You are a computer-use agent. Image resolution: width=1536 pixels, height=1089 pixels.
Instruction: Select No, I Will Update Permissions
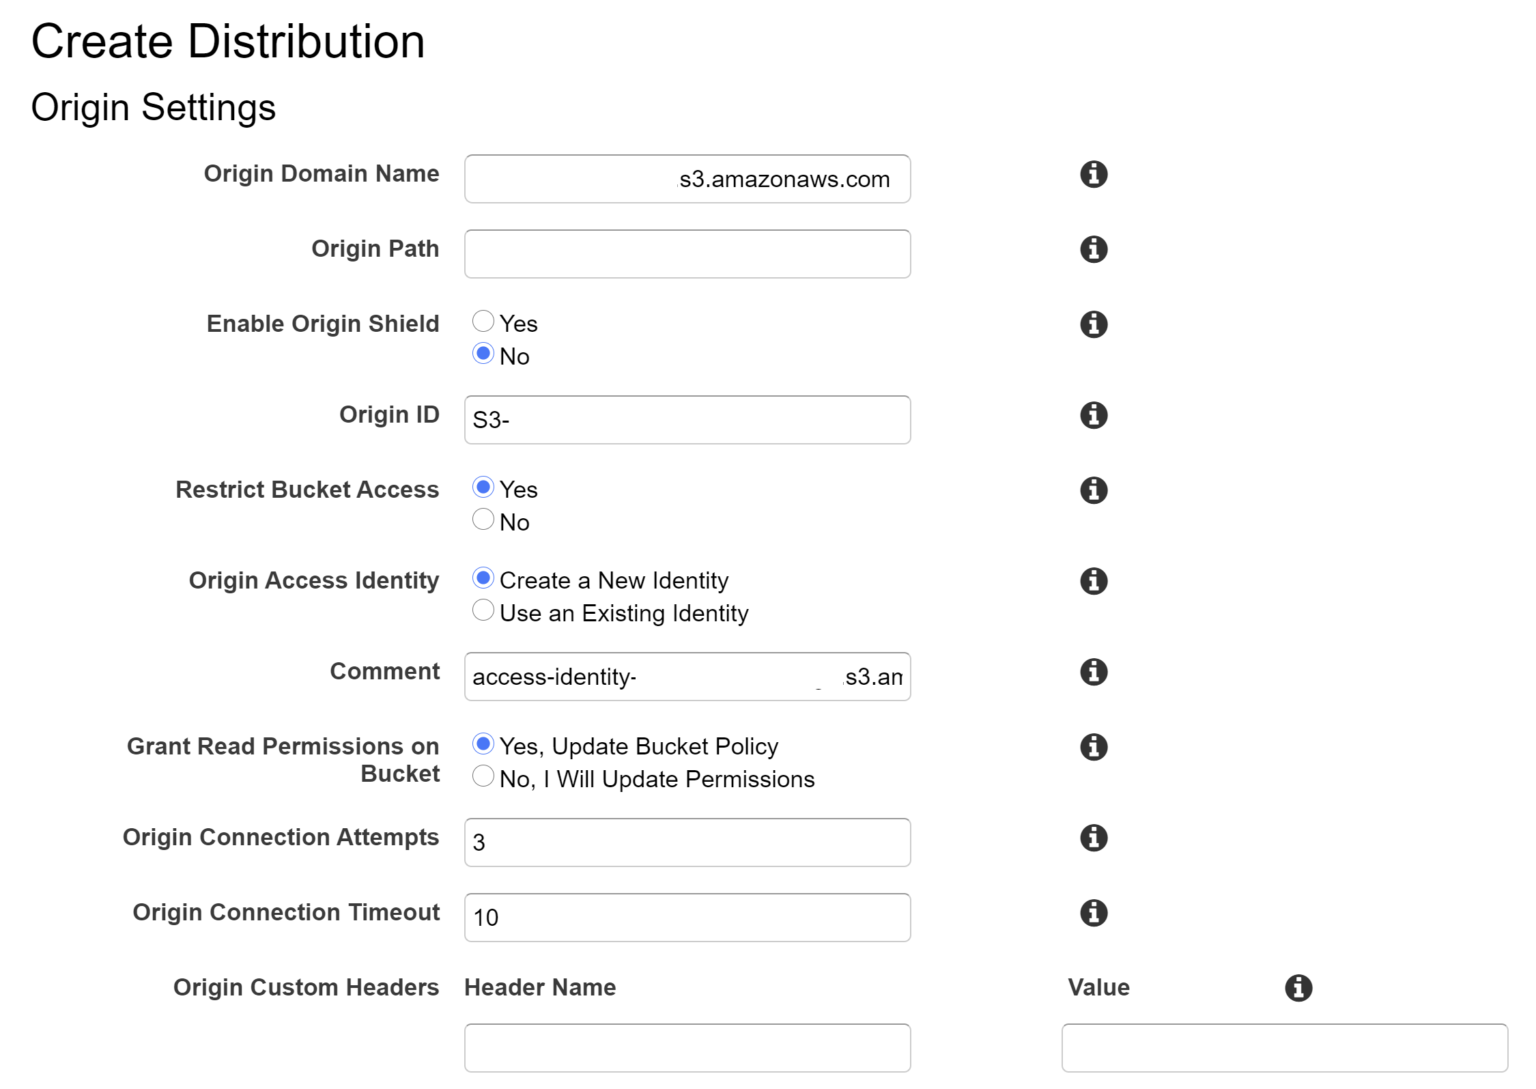pos(483,776)
